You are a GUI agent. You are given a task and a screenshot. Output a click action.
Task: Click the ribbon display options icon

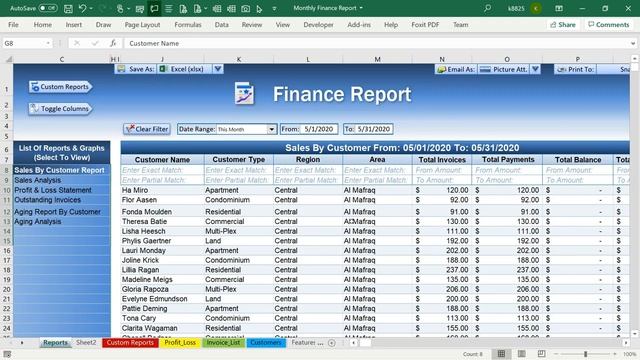coord(559,8)
